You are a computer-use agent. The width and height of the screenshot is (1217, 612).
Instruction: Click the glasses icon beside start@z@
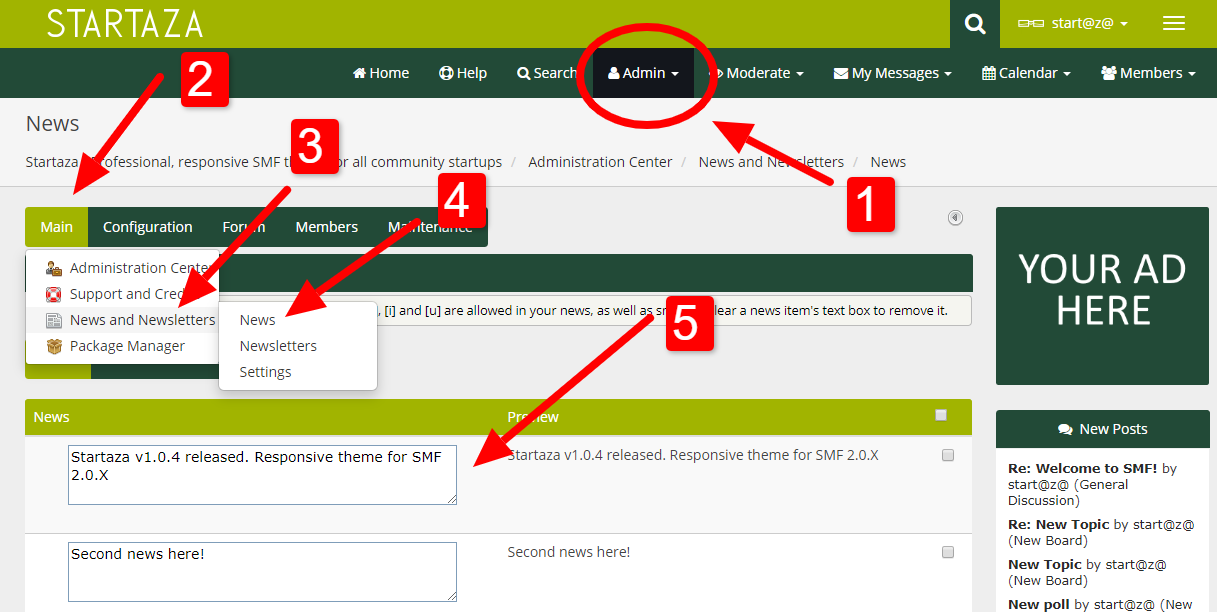(1031, 23)
